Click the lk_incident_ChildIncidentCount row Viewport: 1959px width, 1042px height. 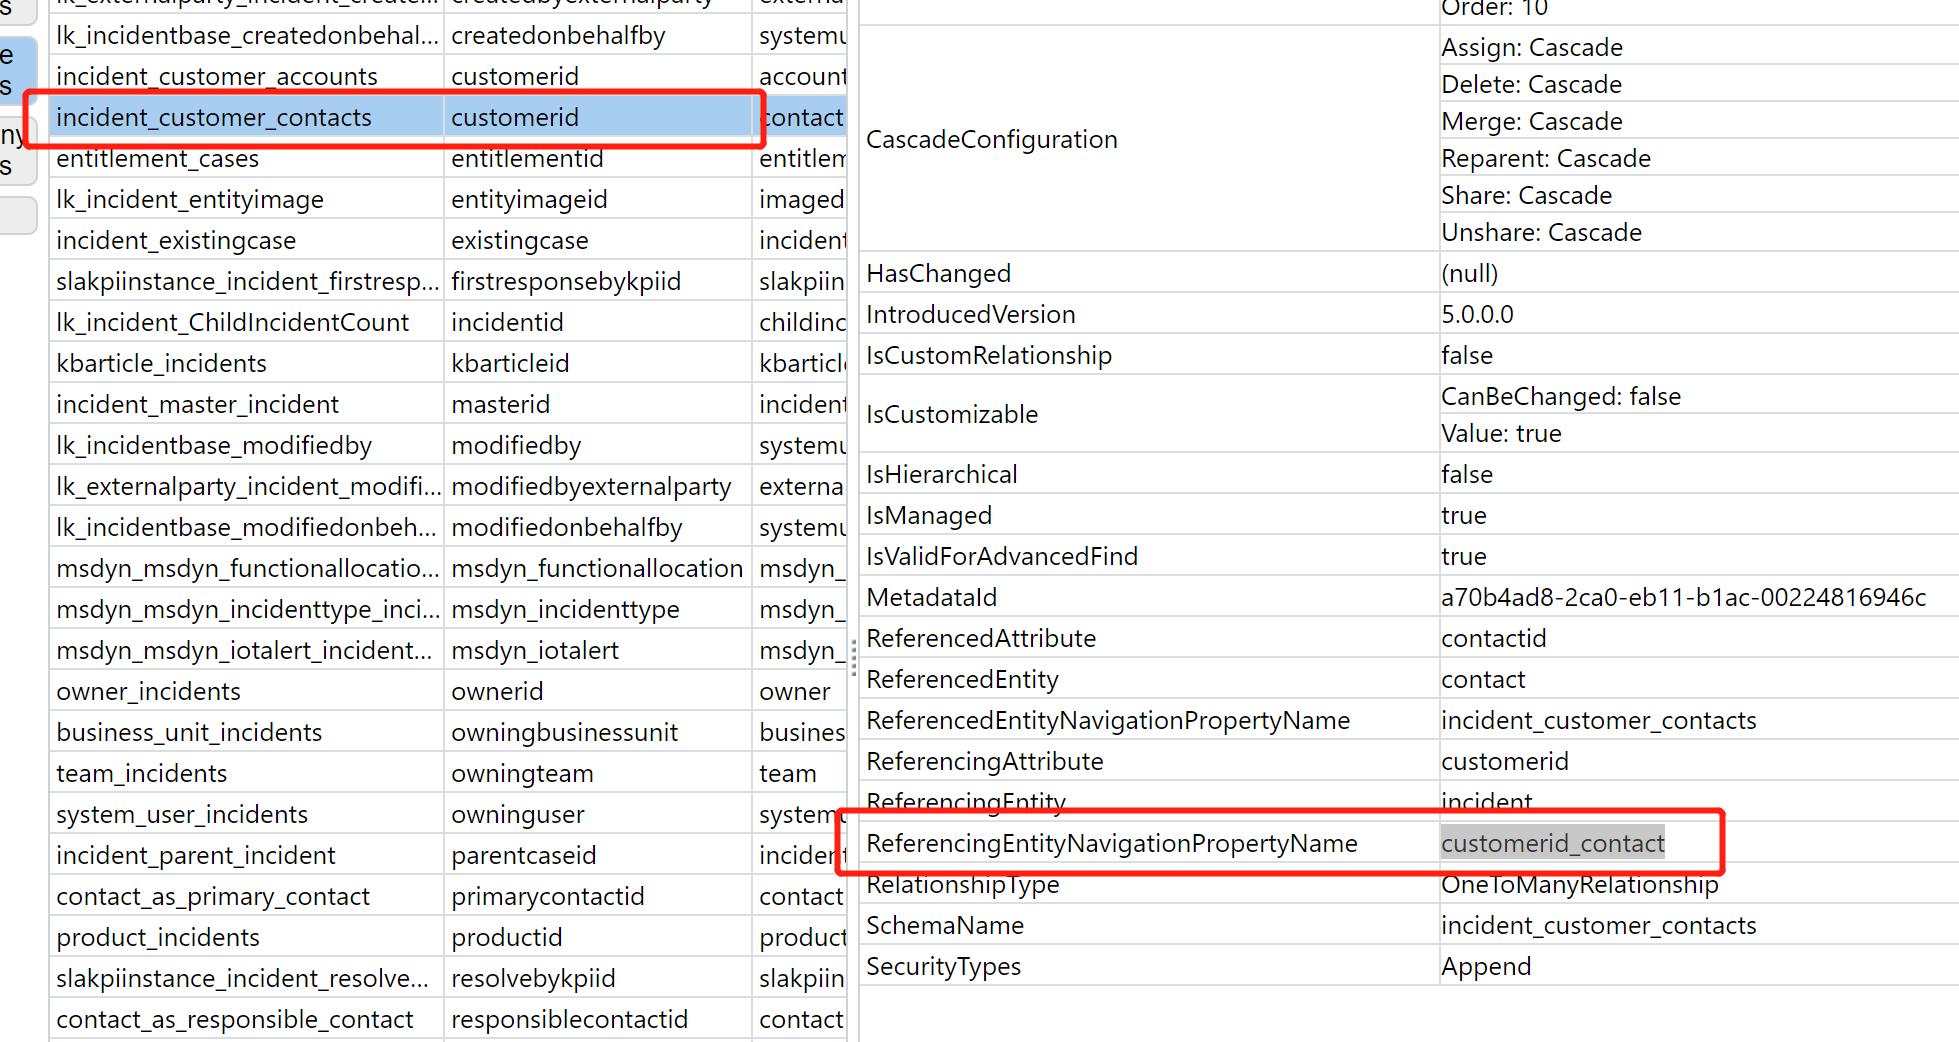tap(448, 322)
